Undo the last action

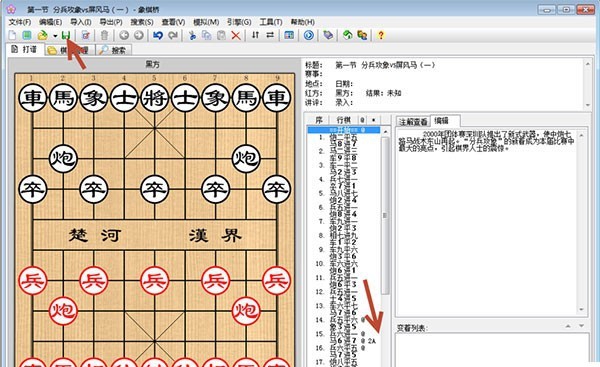coord(158,36)
